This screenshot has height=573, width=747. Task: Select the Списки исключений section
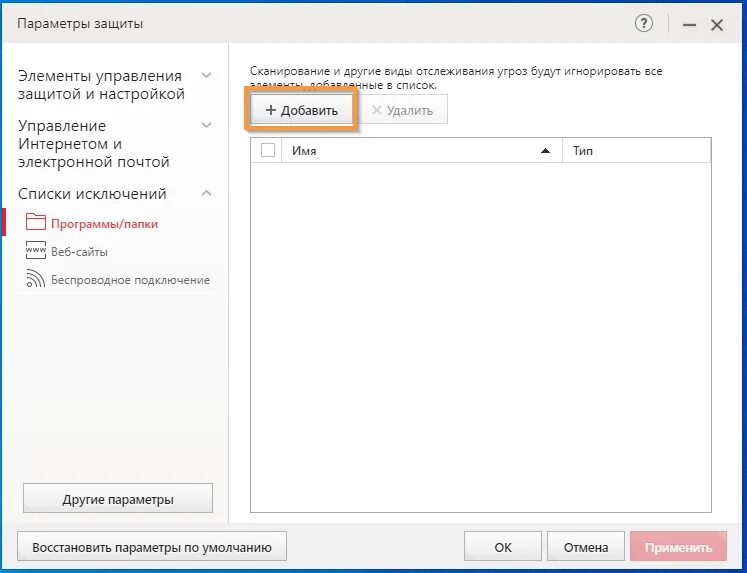(x=92, y=194)
